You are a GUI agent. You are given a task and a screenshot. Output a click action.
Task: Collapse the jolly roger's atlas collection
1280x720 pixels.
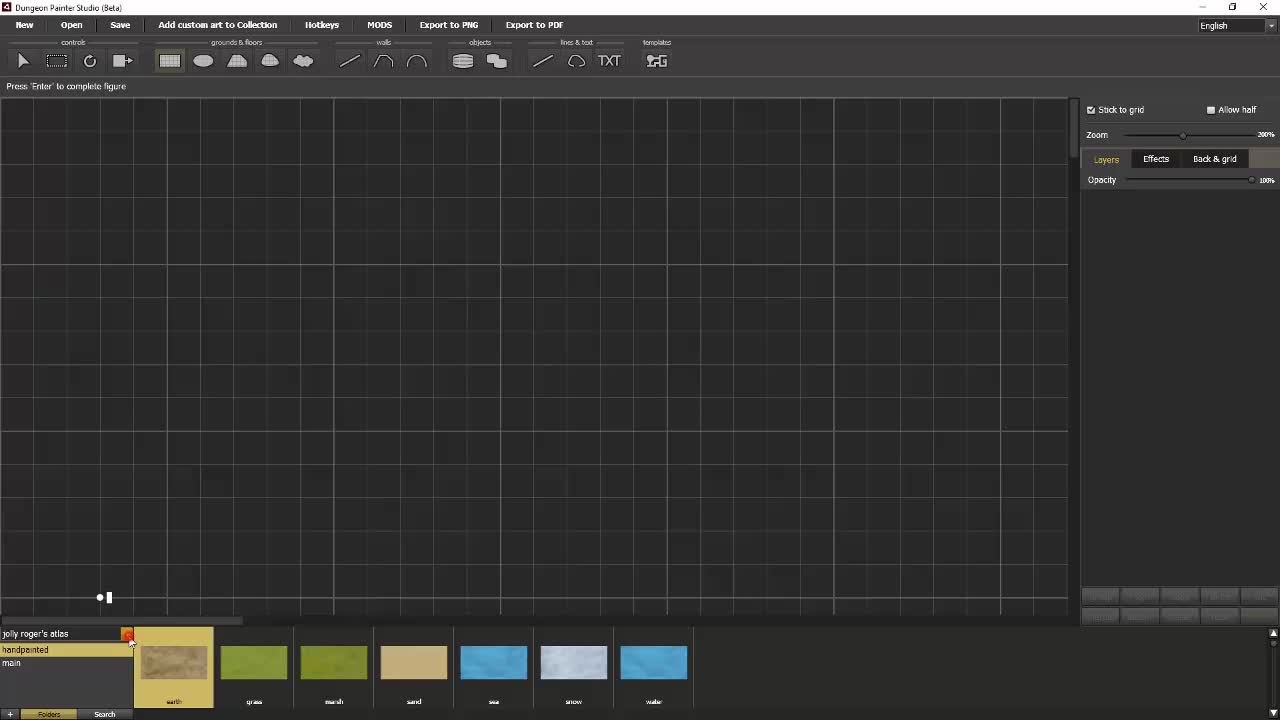[127, 634]
